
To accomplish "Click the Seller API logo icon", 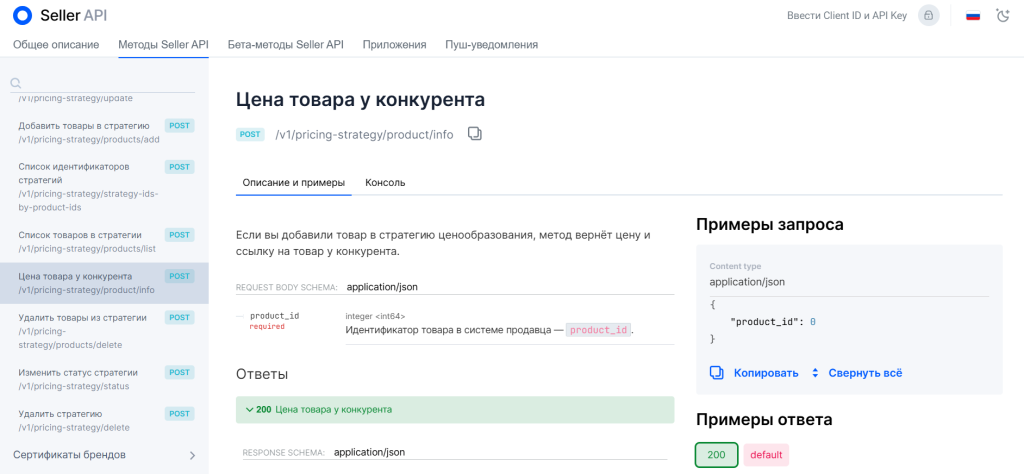I will coord(22,15).
